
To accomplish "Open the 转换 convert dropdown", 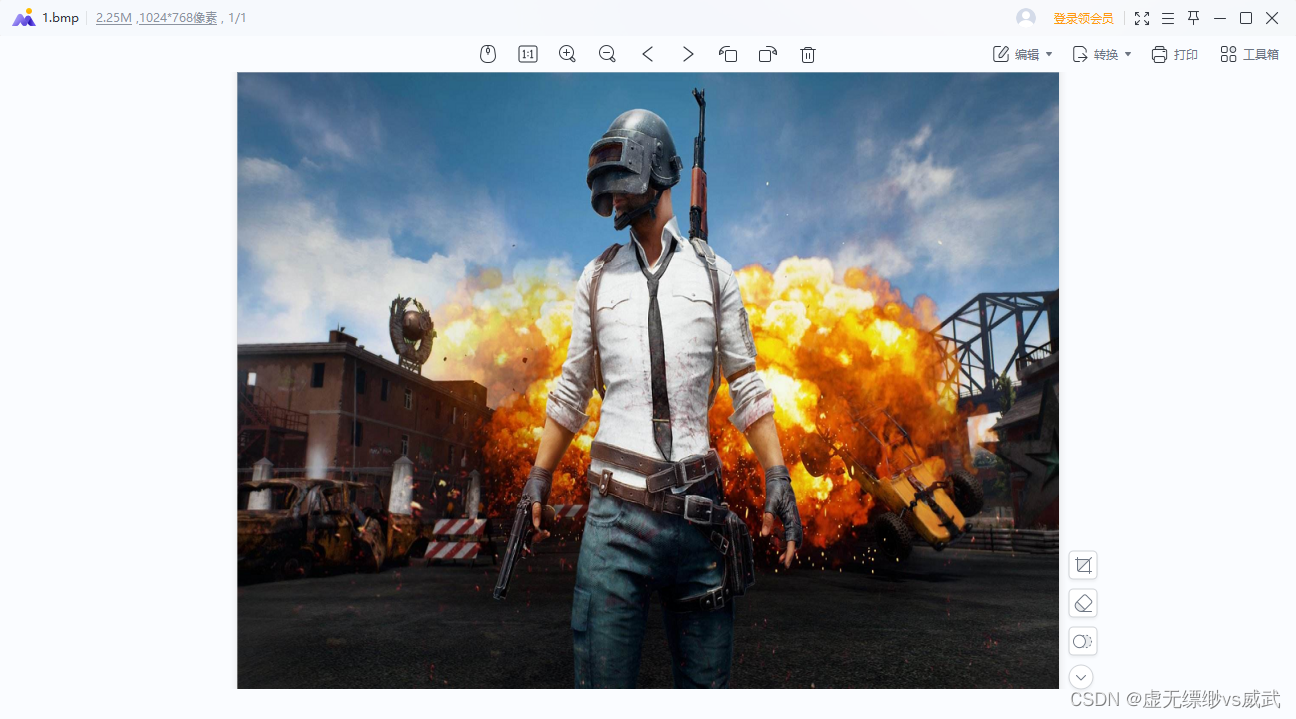I will click(1102, 54).
